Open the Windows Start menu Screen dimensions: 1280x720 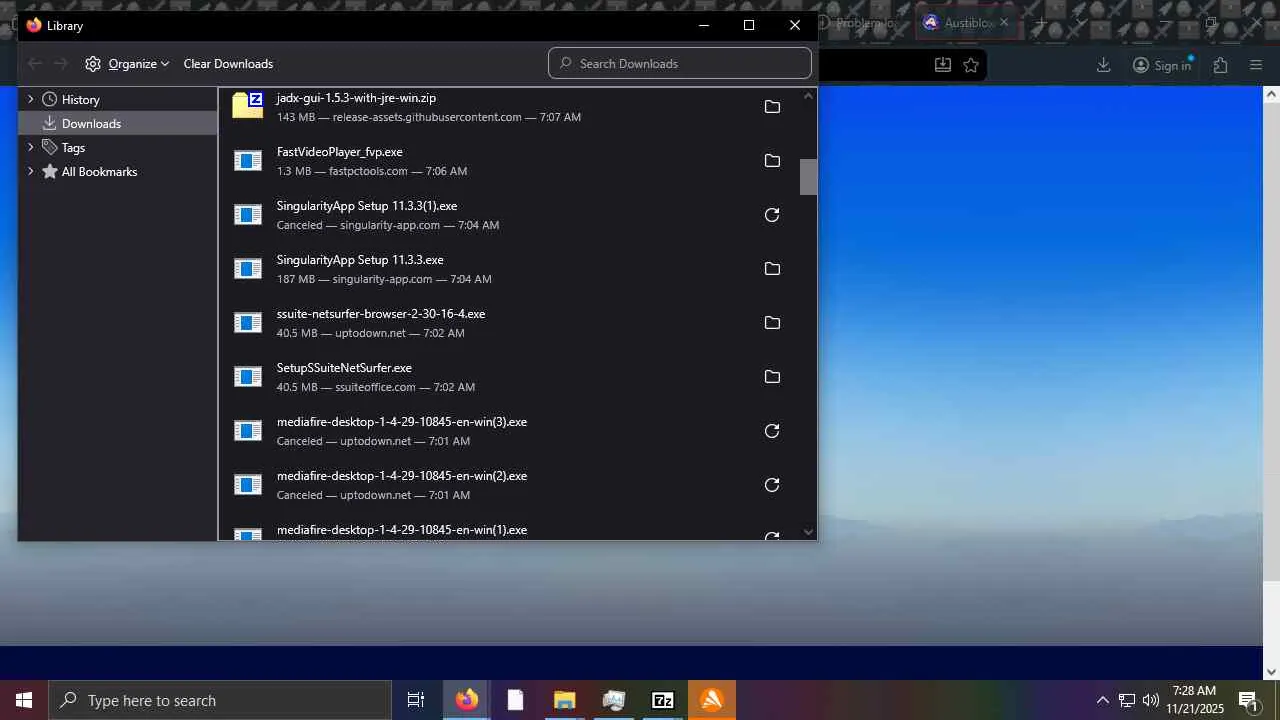pos(24,700)
